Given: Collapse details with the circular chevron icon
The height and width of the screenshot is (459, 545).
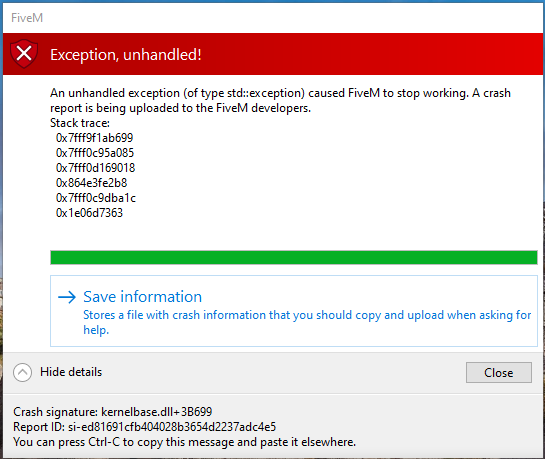Looking at the screenshot, I should (23, 372).
